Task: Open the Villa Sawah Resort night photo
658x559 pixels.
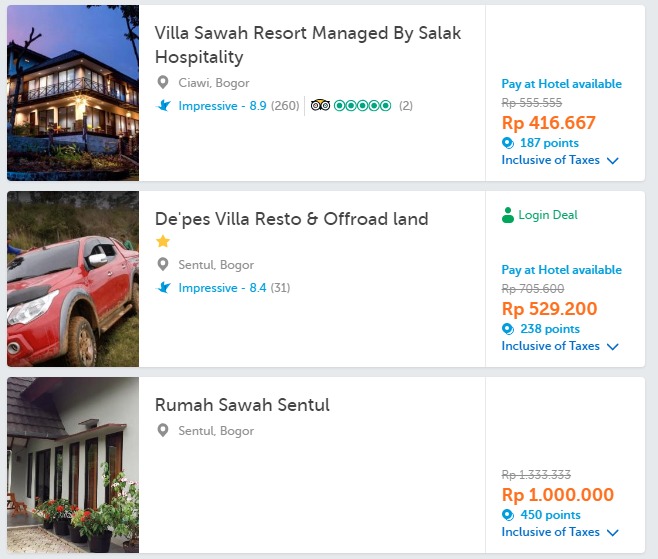Action: 73,93
